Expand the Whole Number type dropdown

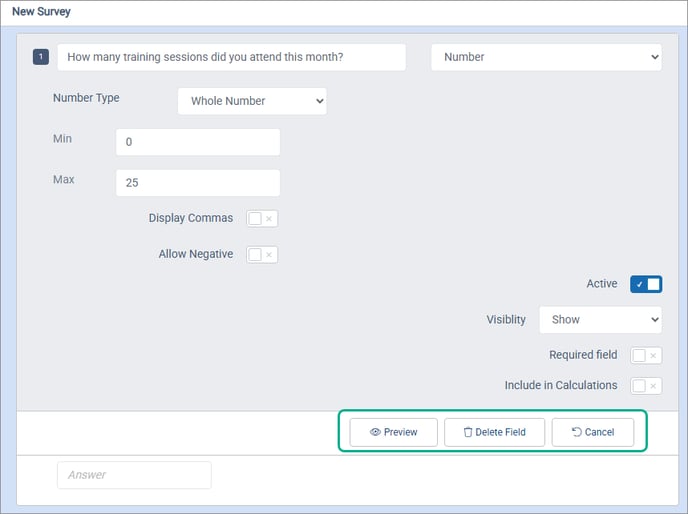(x=252, y=101)
